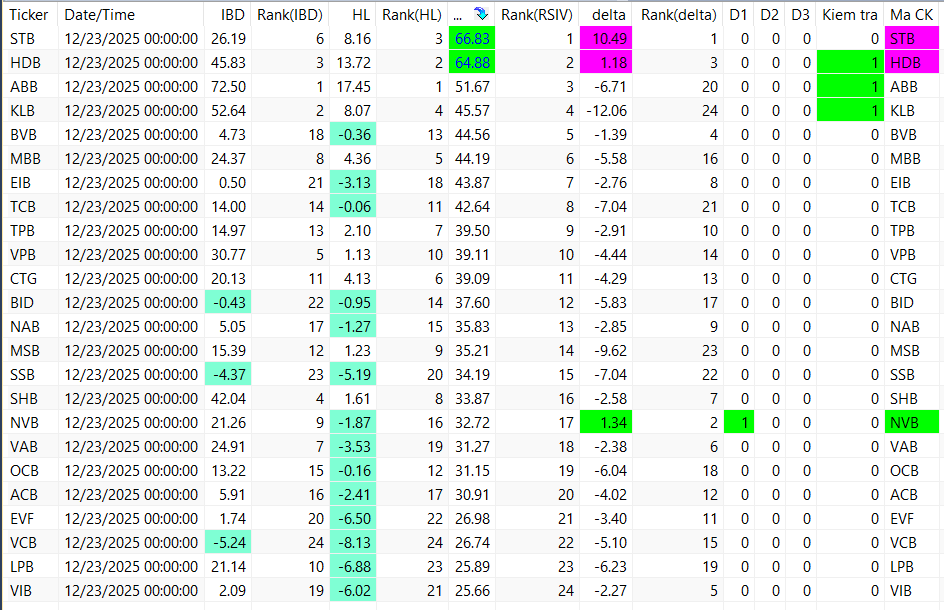Click the green Kiem tra cell in HDB row
This screenshot has height=610, width=944.
click(850, 63)
